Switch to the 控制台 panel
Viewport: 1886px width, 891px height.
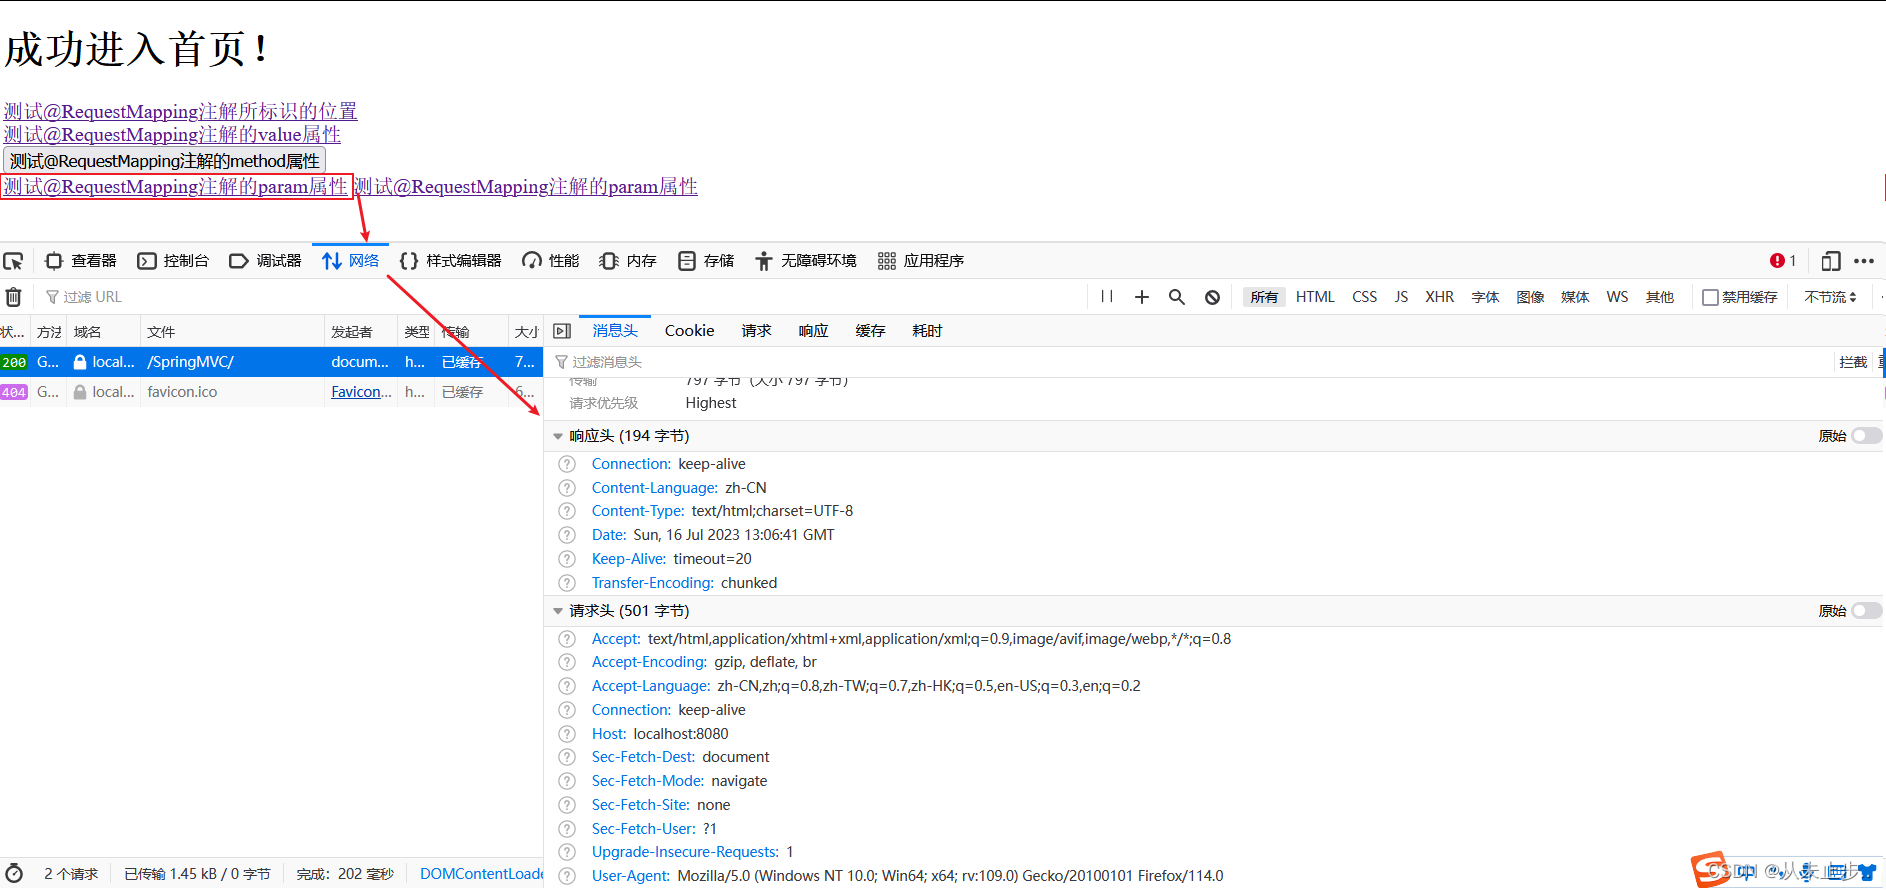pos(173,261)
